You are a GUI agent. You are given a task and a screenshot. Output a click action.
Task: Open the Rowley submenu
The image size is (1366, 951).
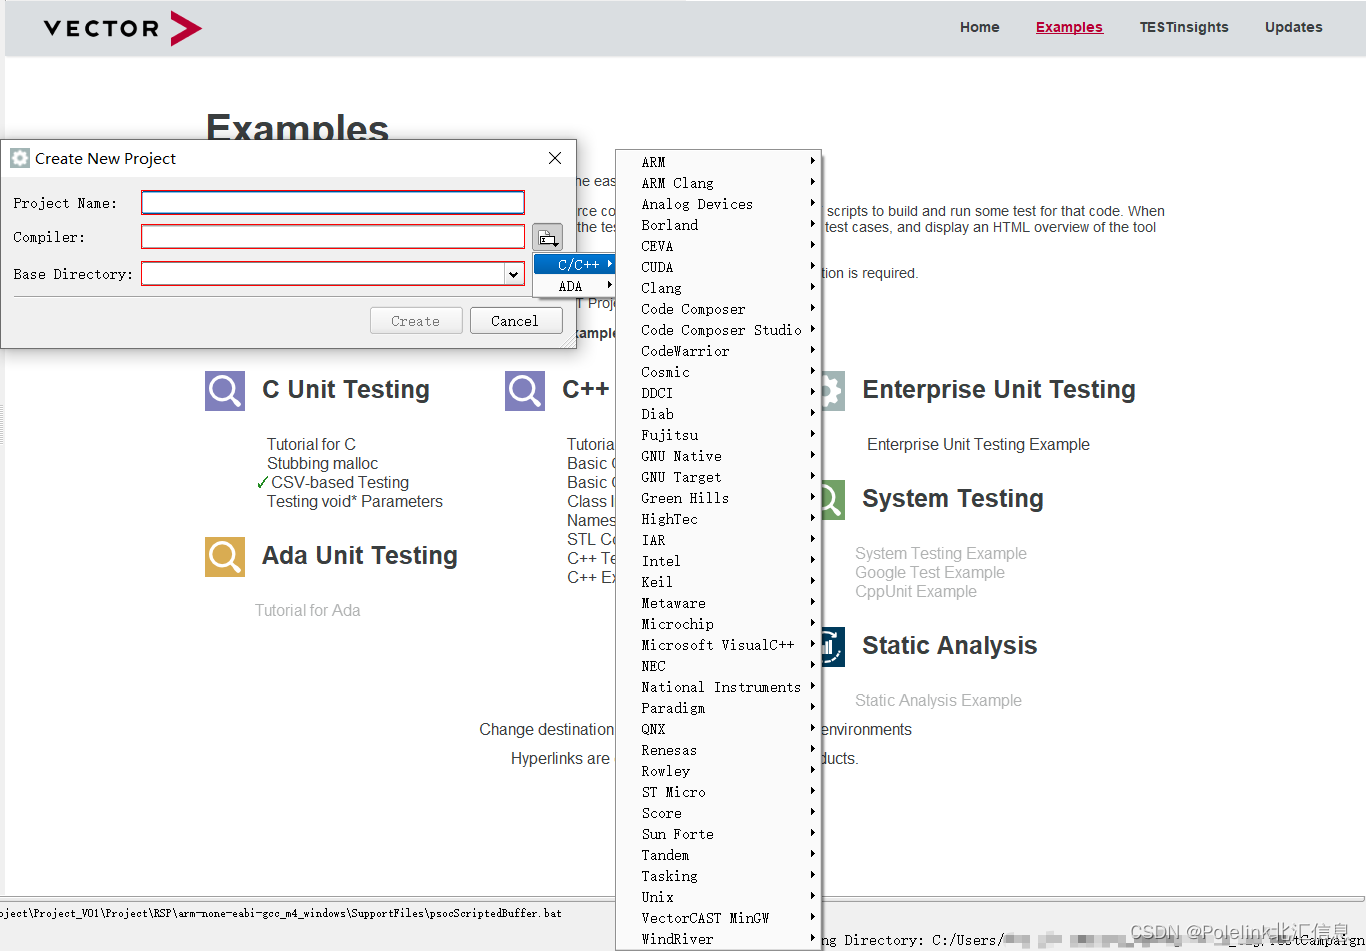pyautogui.click(x=718, y=771)
